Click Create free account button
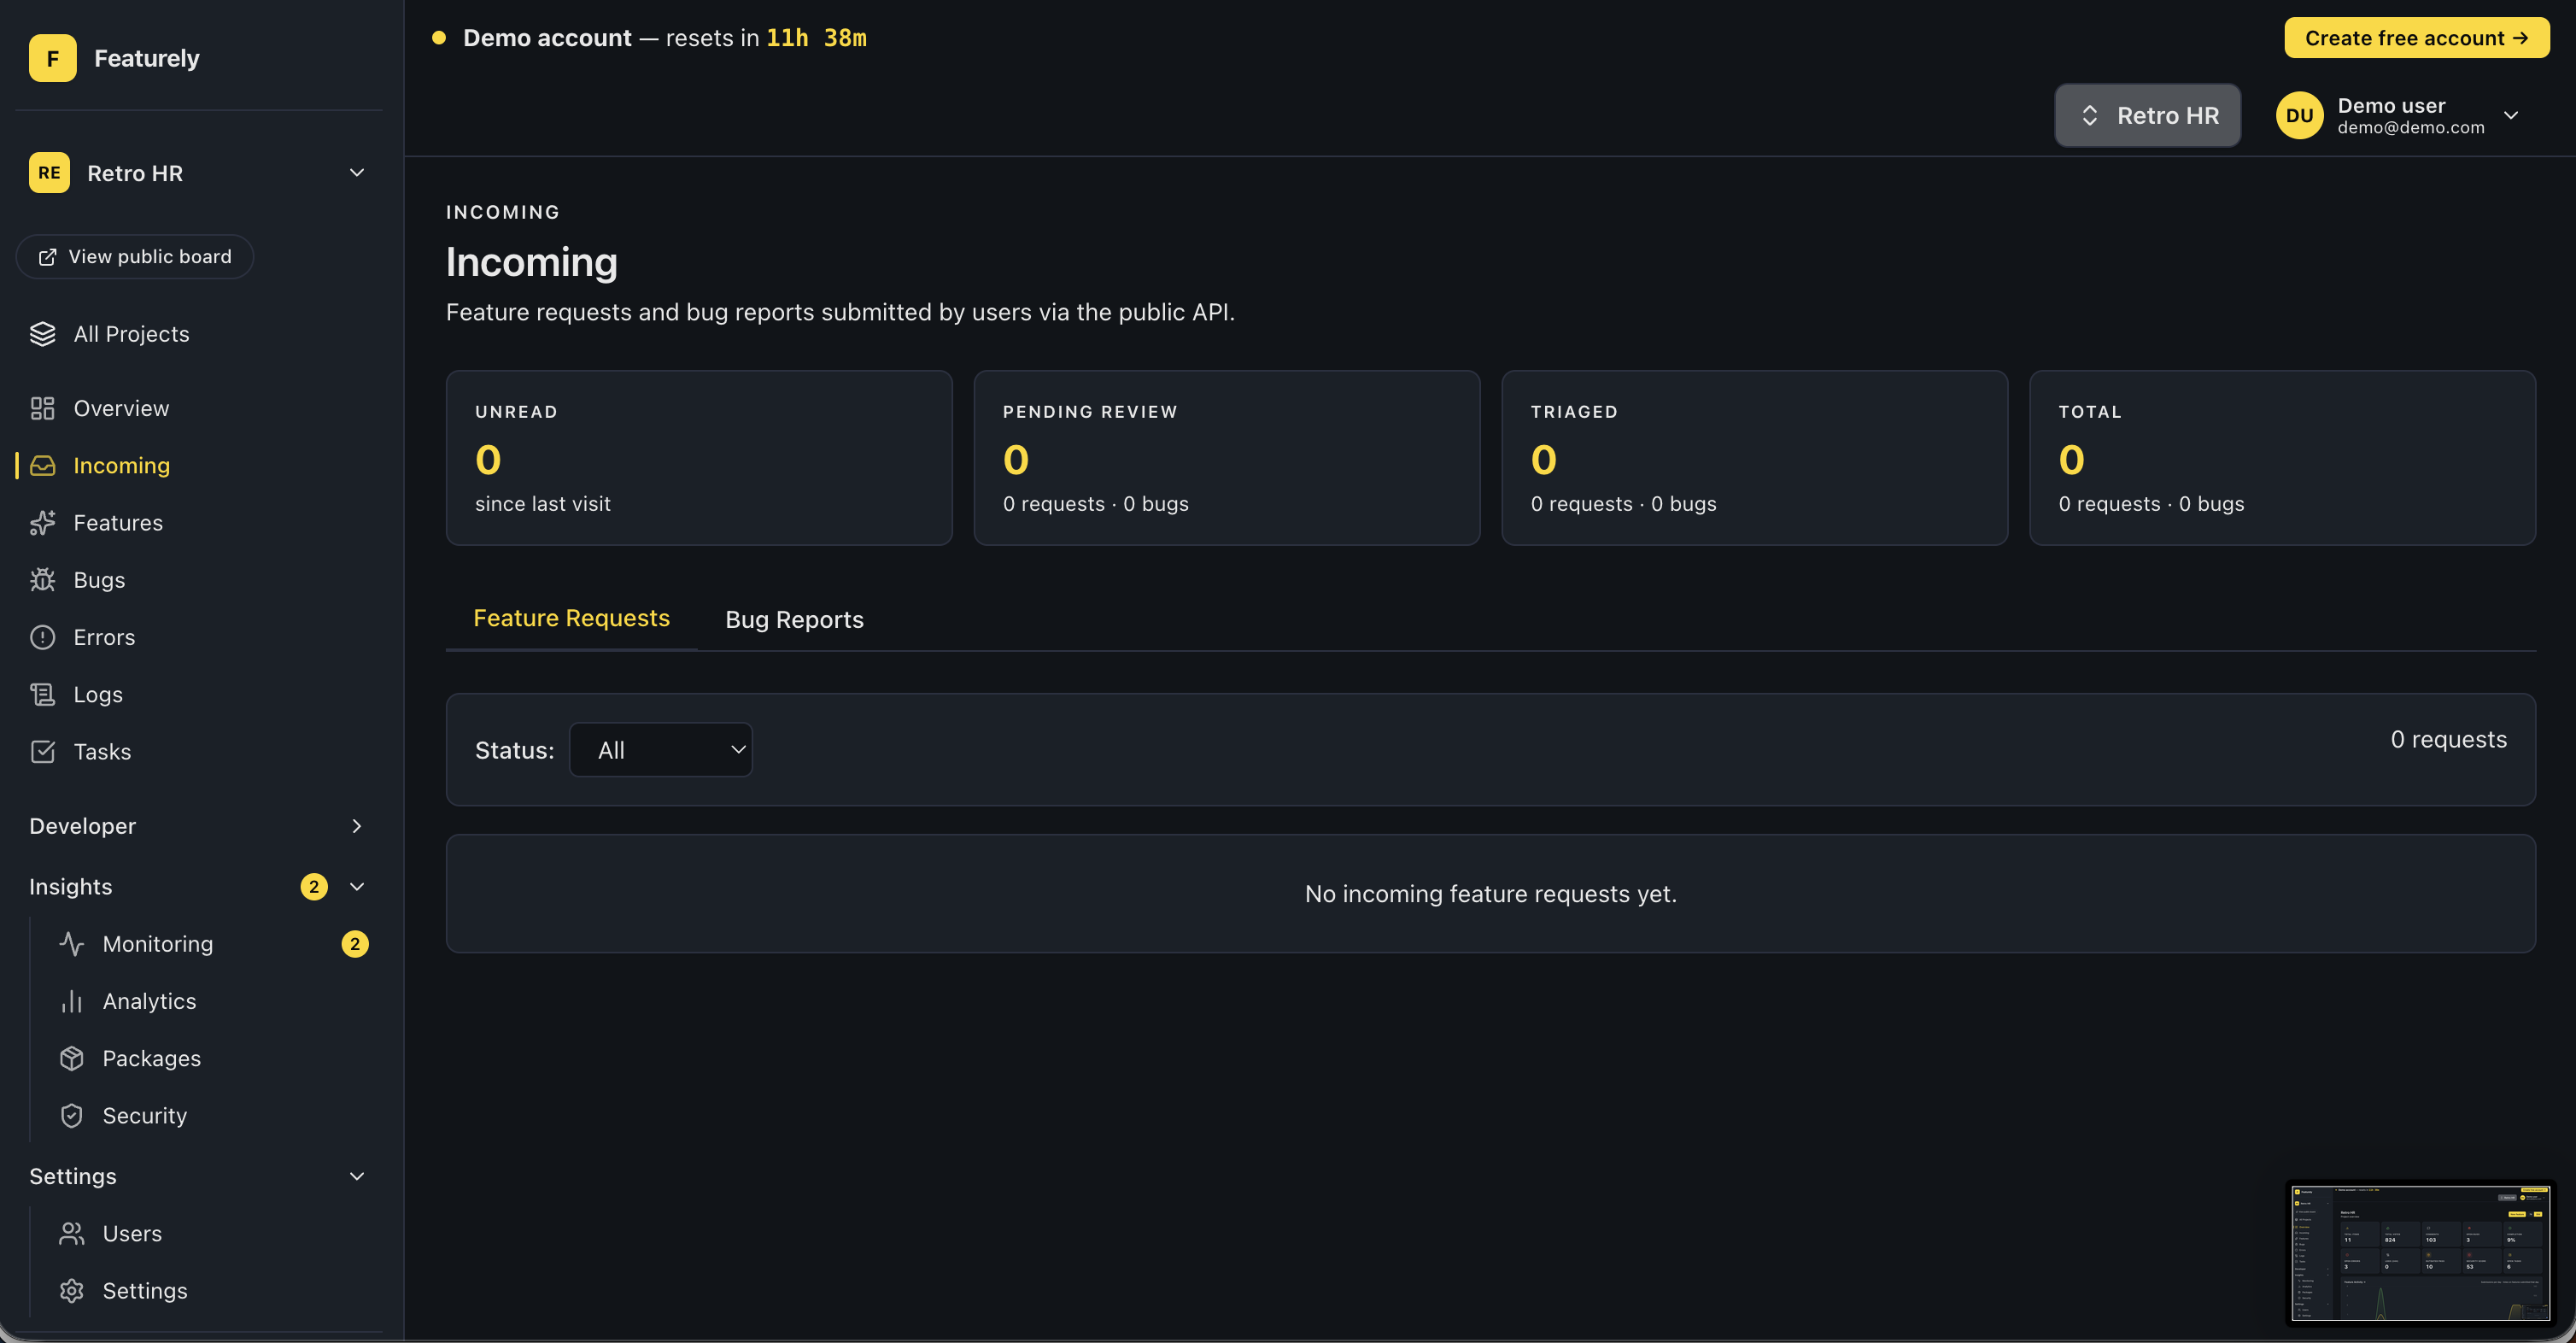2576x1343 pixels. 2416,38
